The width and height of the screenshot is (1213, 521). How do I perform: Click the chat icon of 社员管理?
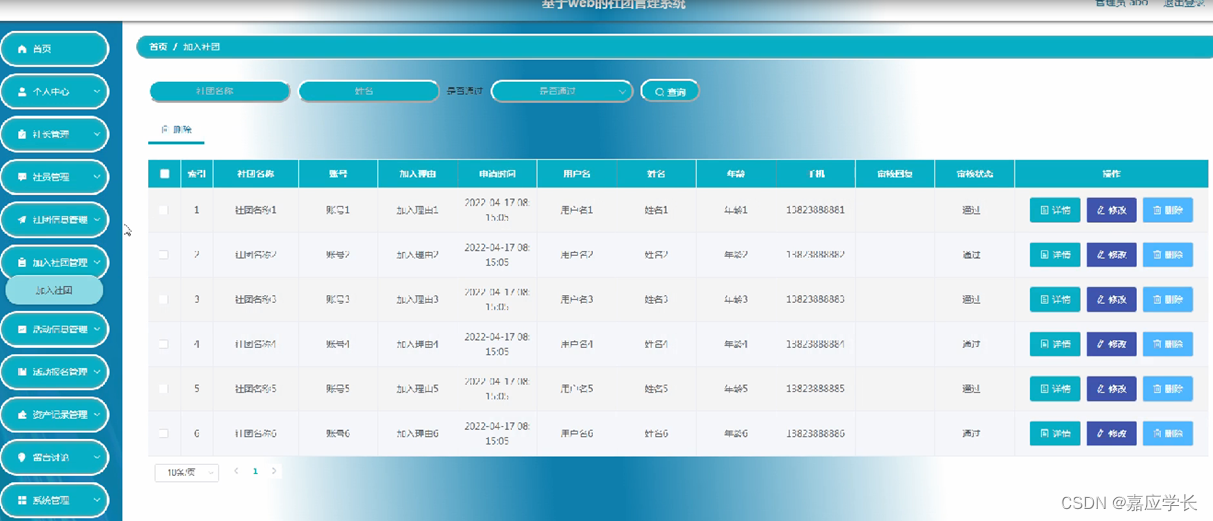pyautogui.click(x=22, y=177)
